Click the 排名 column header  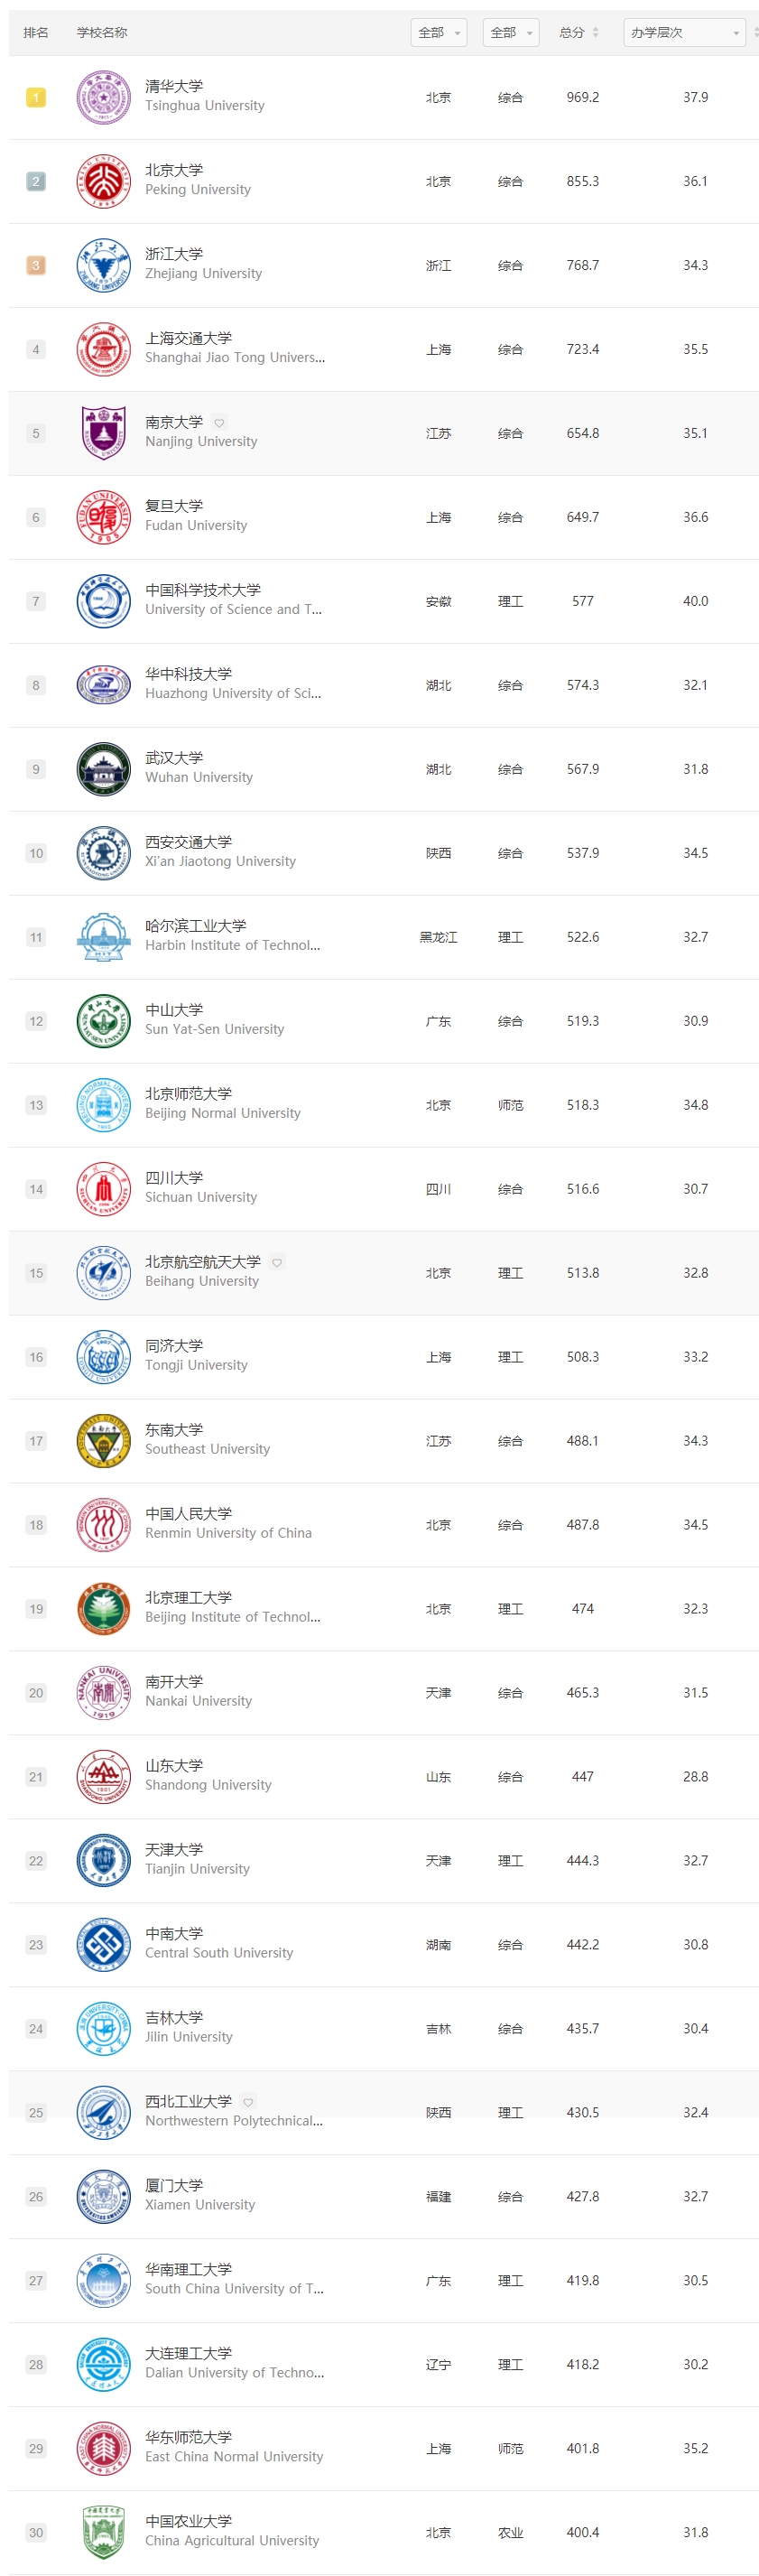(x=36, y=33)
